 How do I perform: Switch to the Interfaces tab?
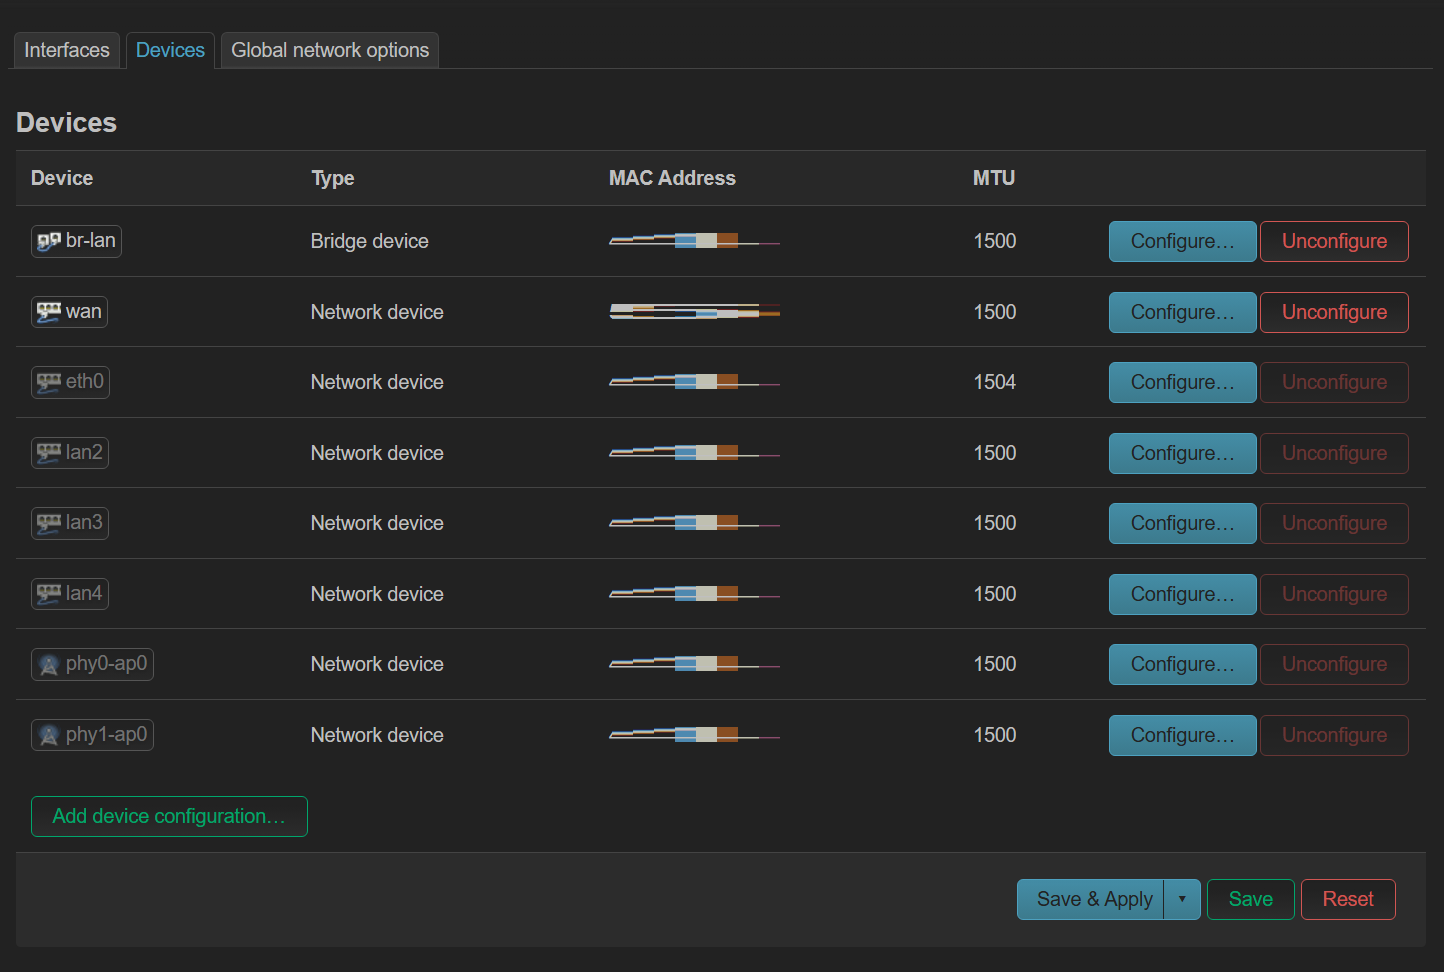[67, 50]
